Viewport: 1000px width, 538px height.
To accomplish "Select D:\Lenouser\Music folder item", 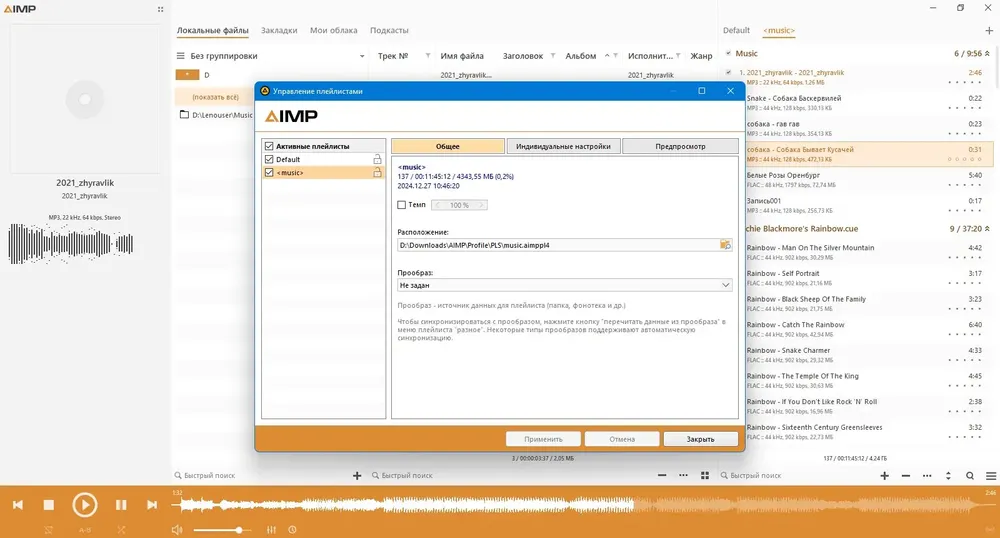I will pos(216,115).
